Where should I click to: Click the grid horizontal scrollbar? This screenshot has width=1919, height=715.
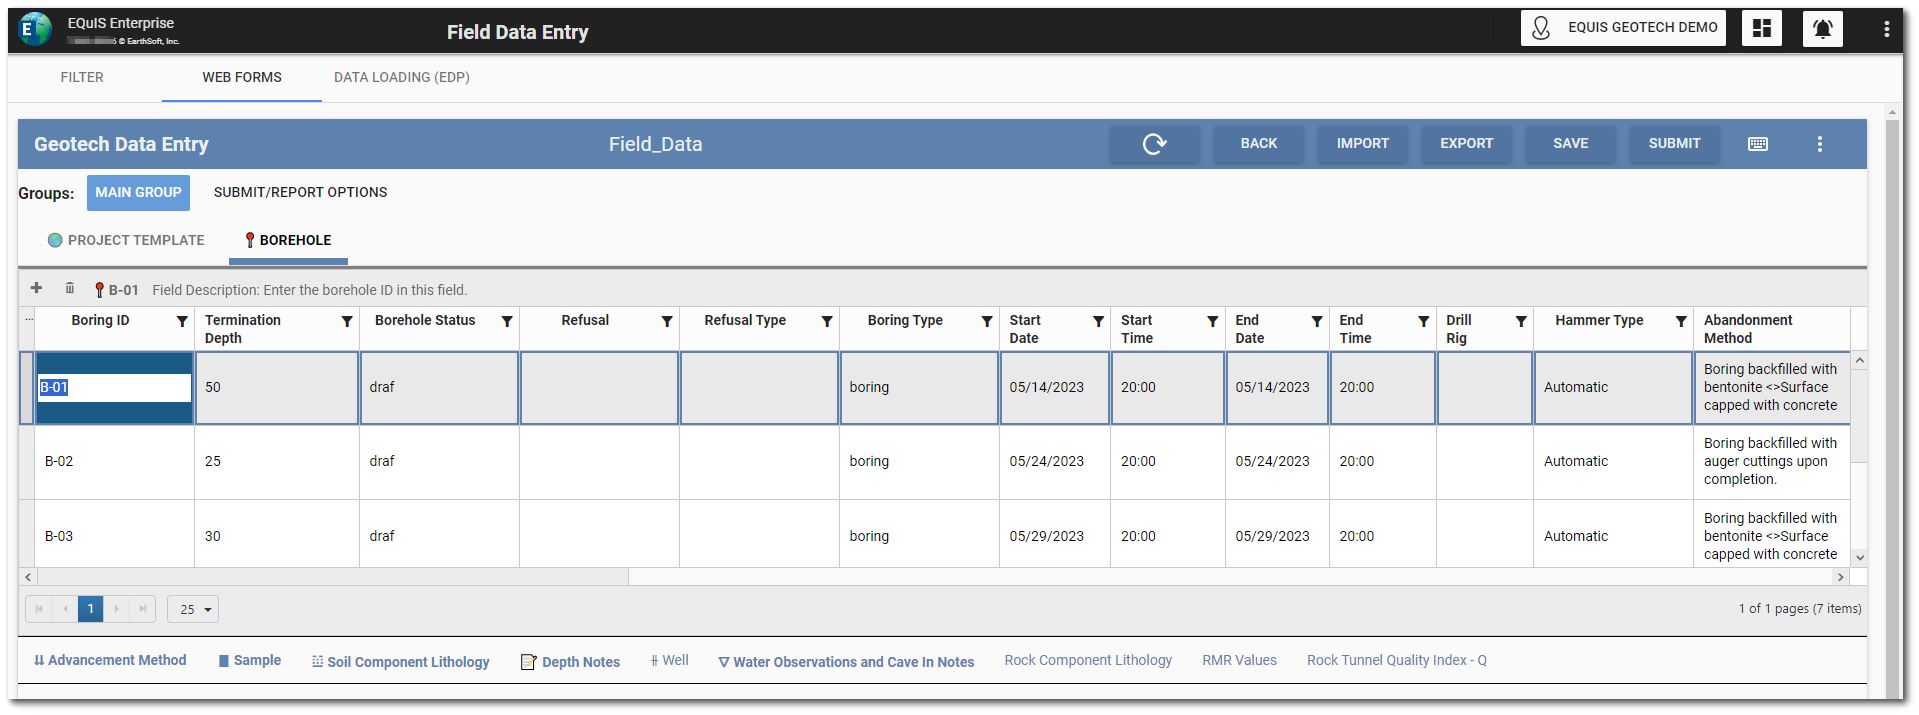(330, 577)
